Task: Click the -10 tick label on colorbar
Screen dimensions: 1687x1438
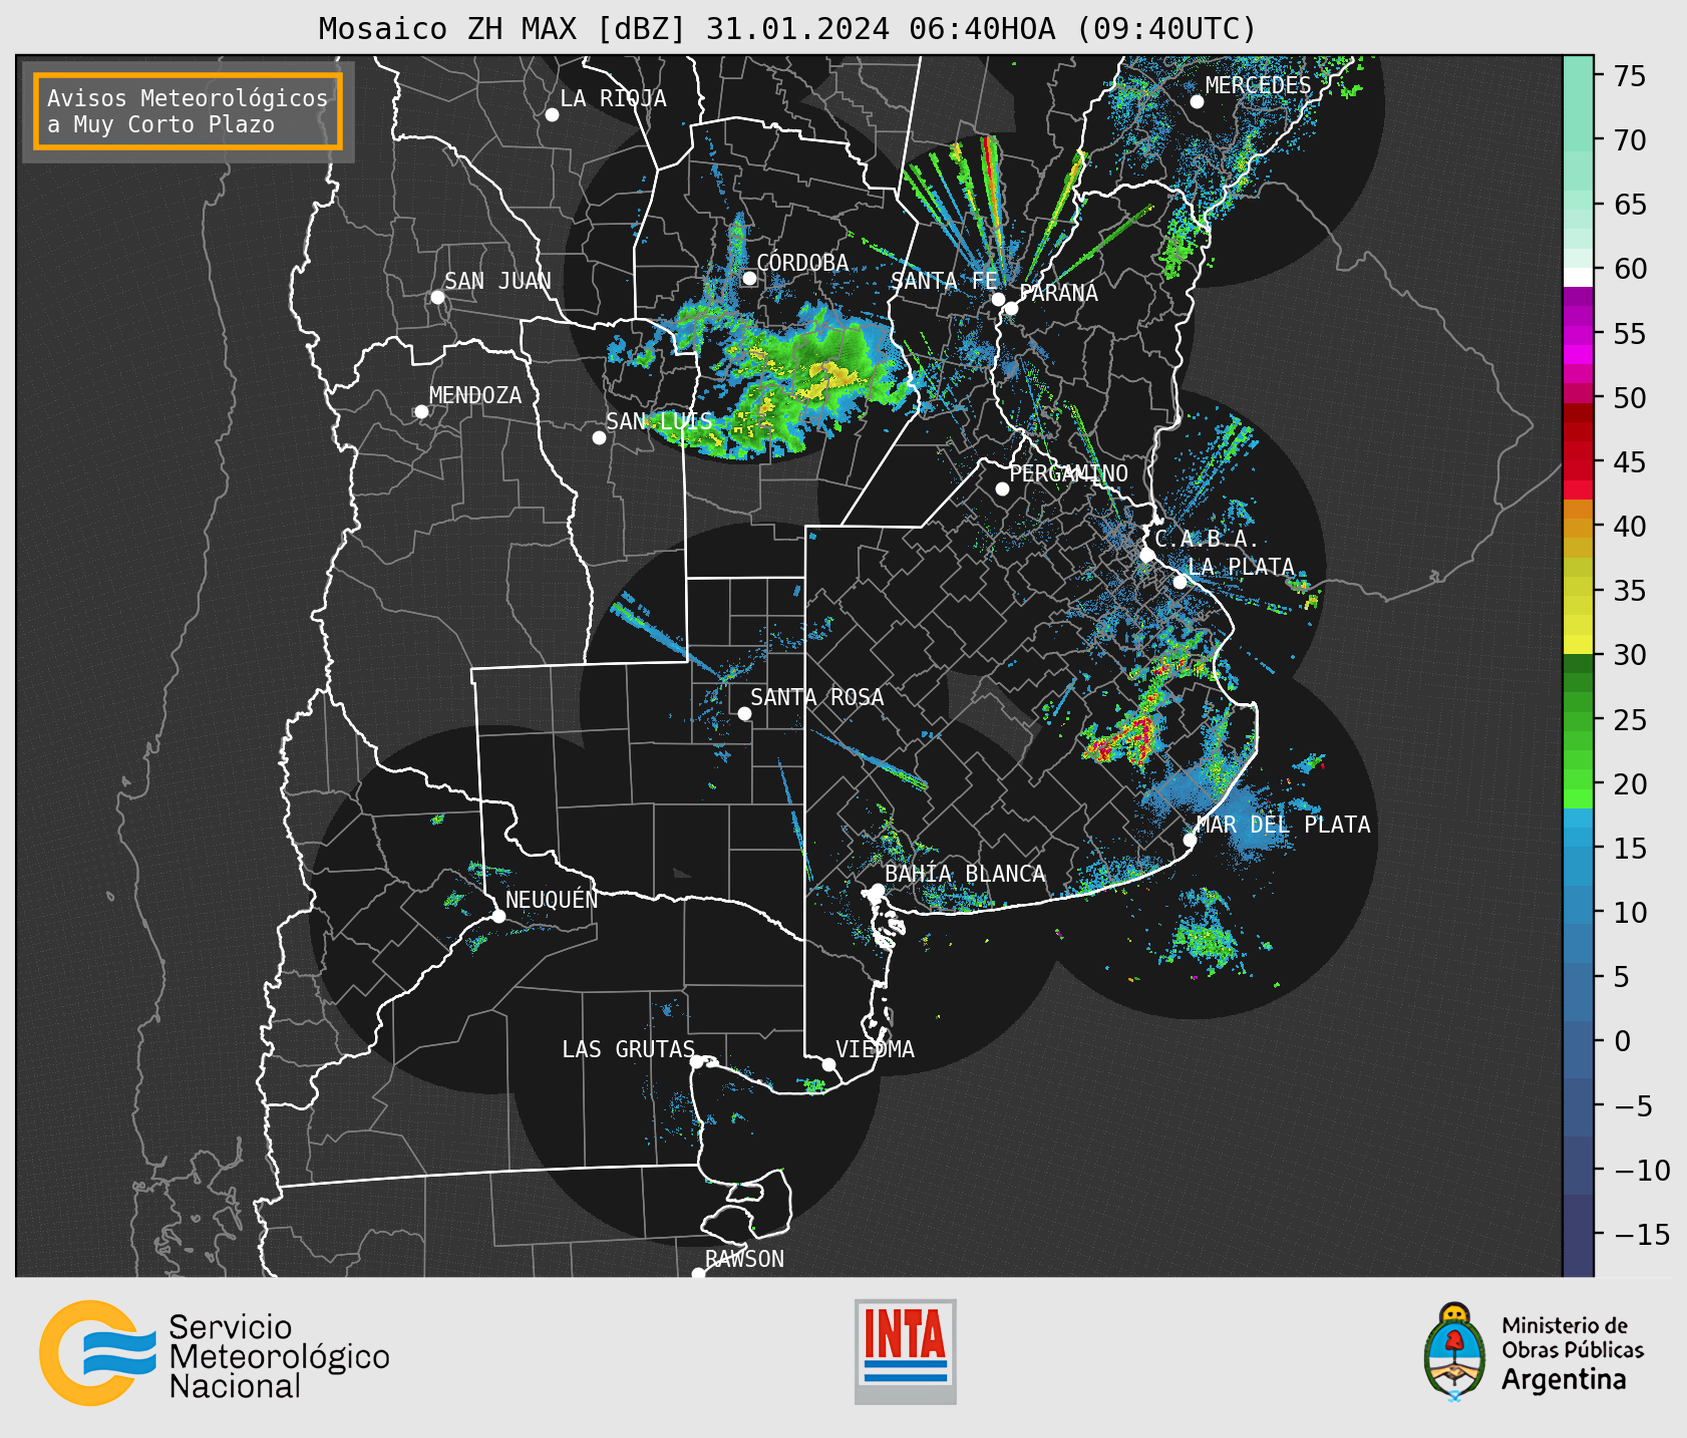Action: (x=1642, y=1170)
